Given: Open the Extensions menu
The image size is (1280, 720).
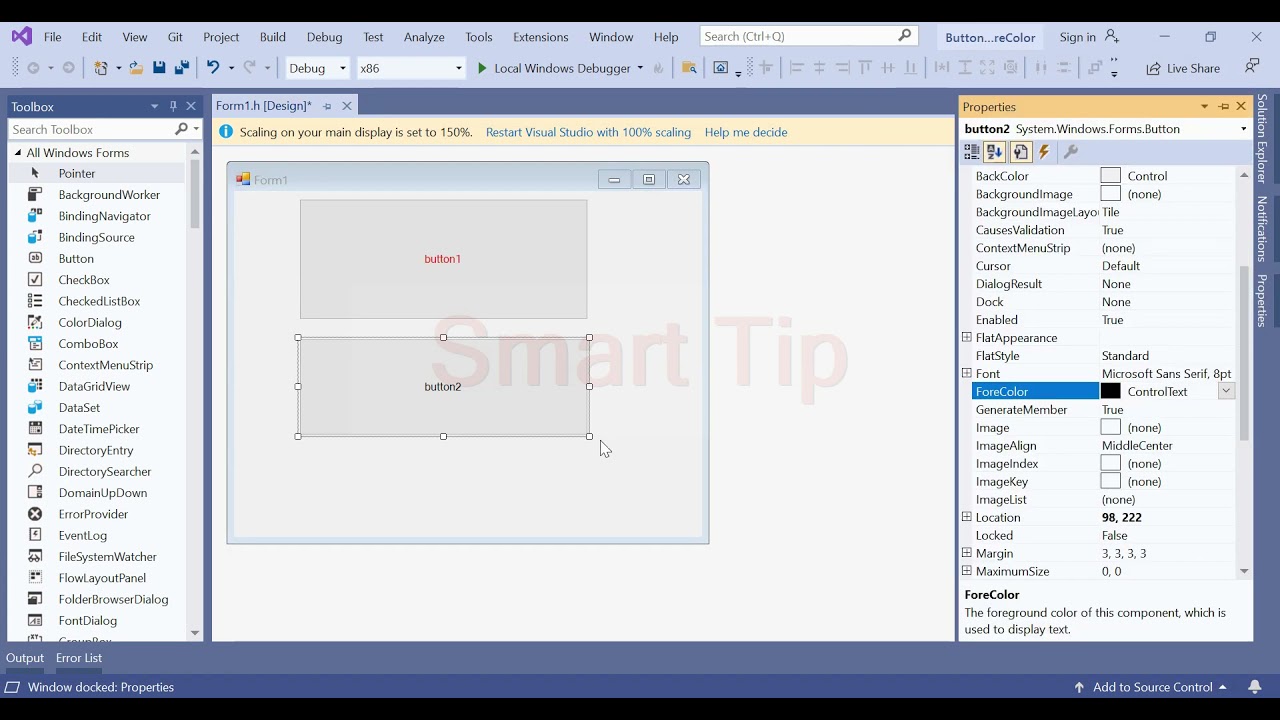Looking at the screenshot, I should point(540,36).
